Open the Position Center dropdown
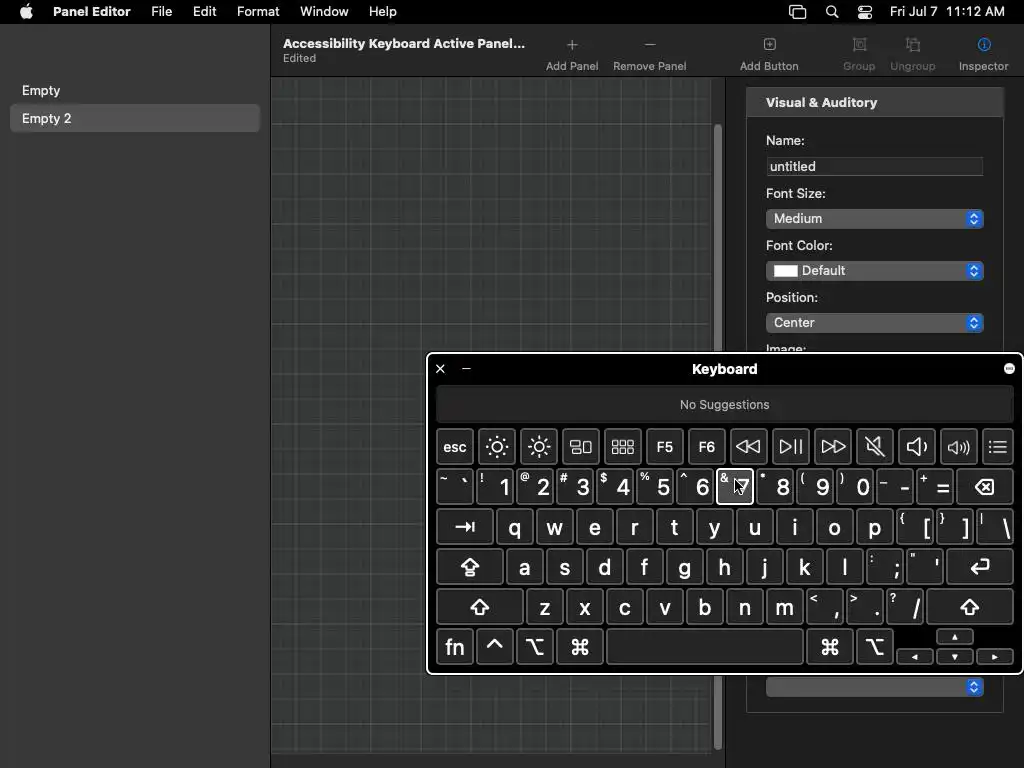This screenshot has width=1024, height=768. [x=874, y=323]
